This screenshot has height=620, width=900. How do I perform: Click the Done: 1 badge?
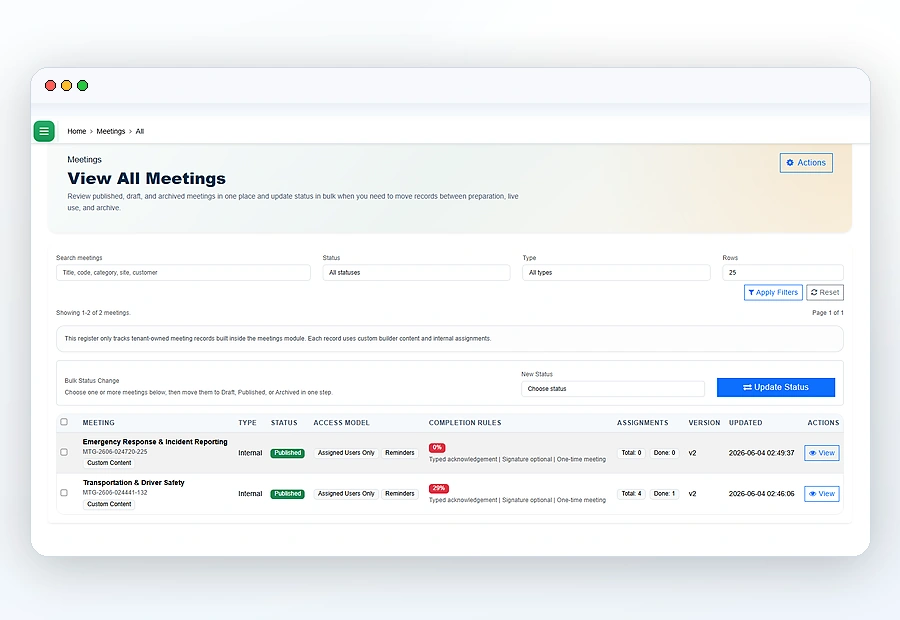click(x=664, y=494)
